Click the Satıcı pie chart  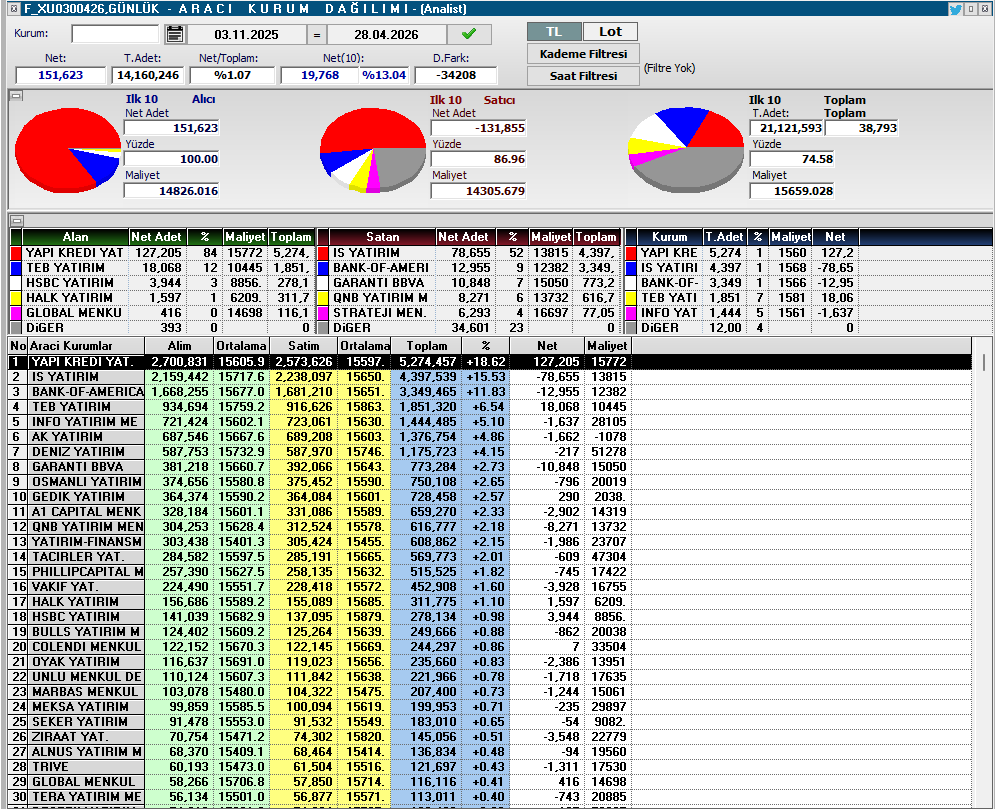tap(372, 150)
